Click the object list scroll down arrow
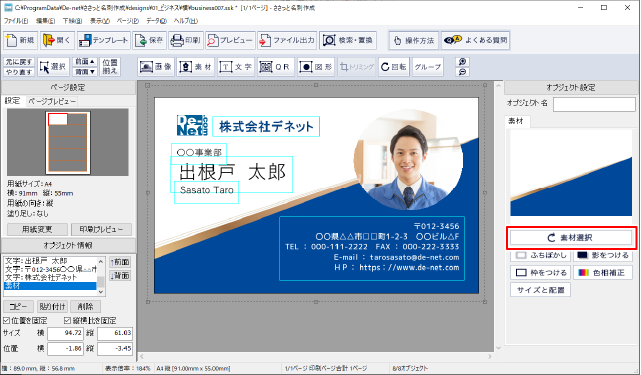 pos(101,292)
